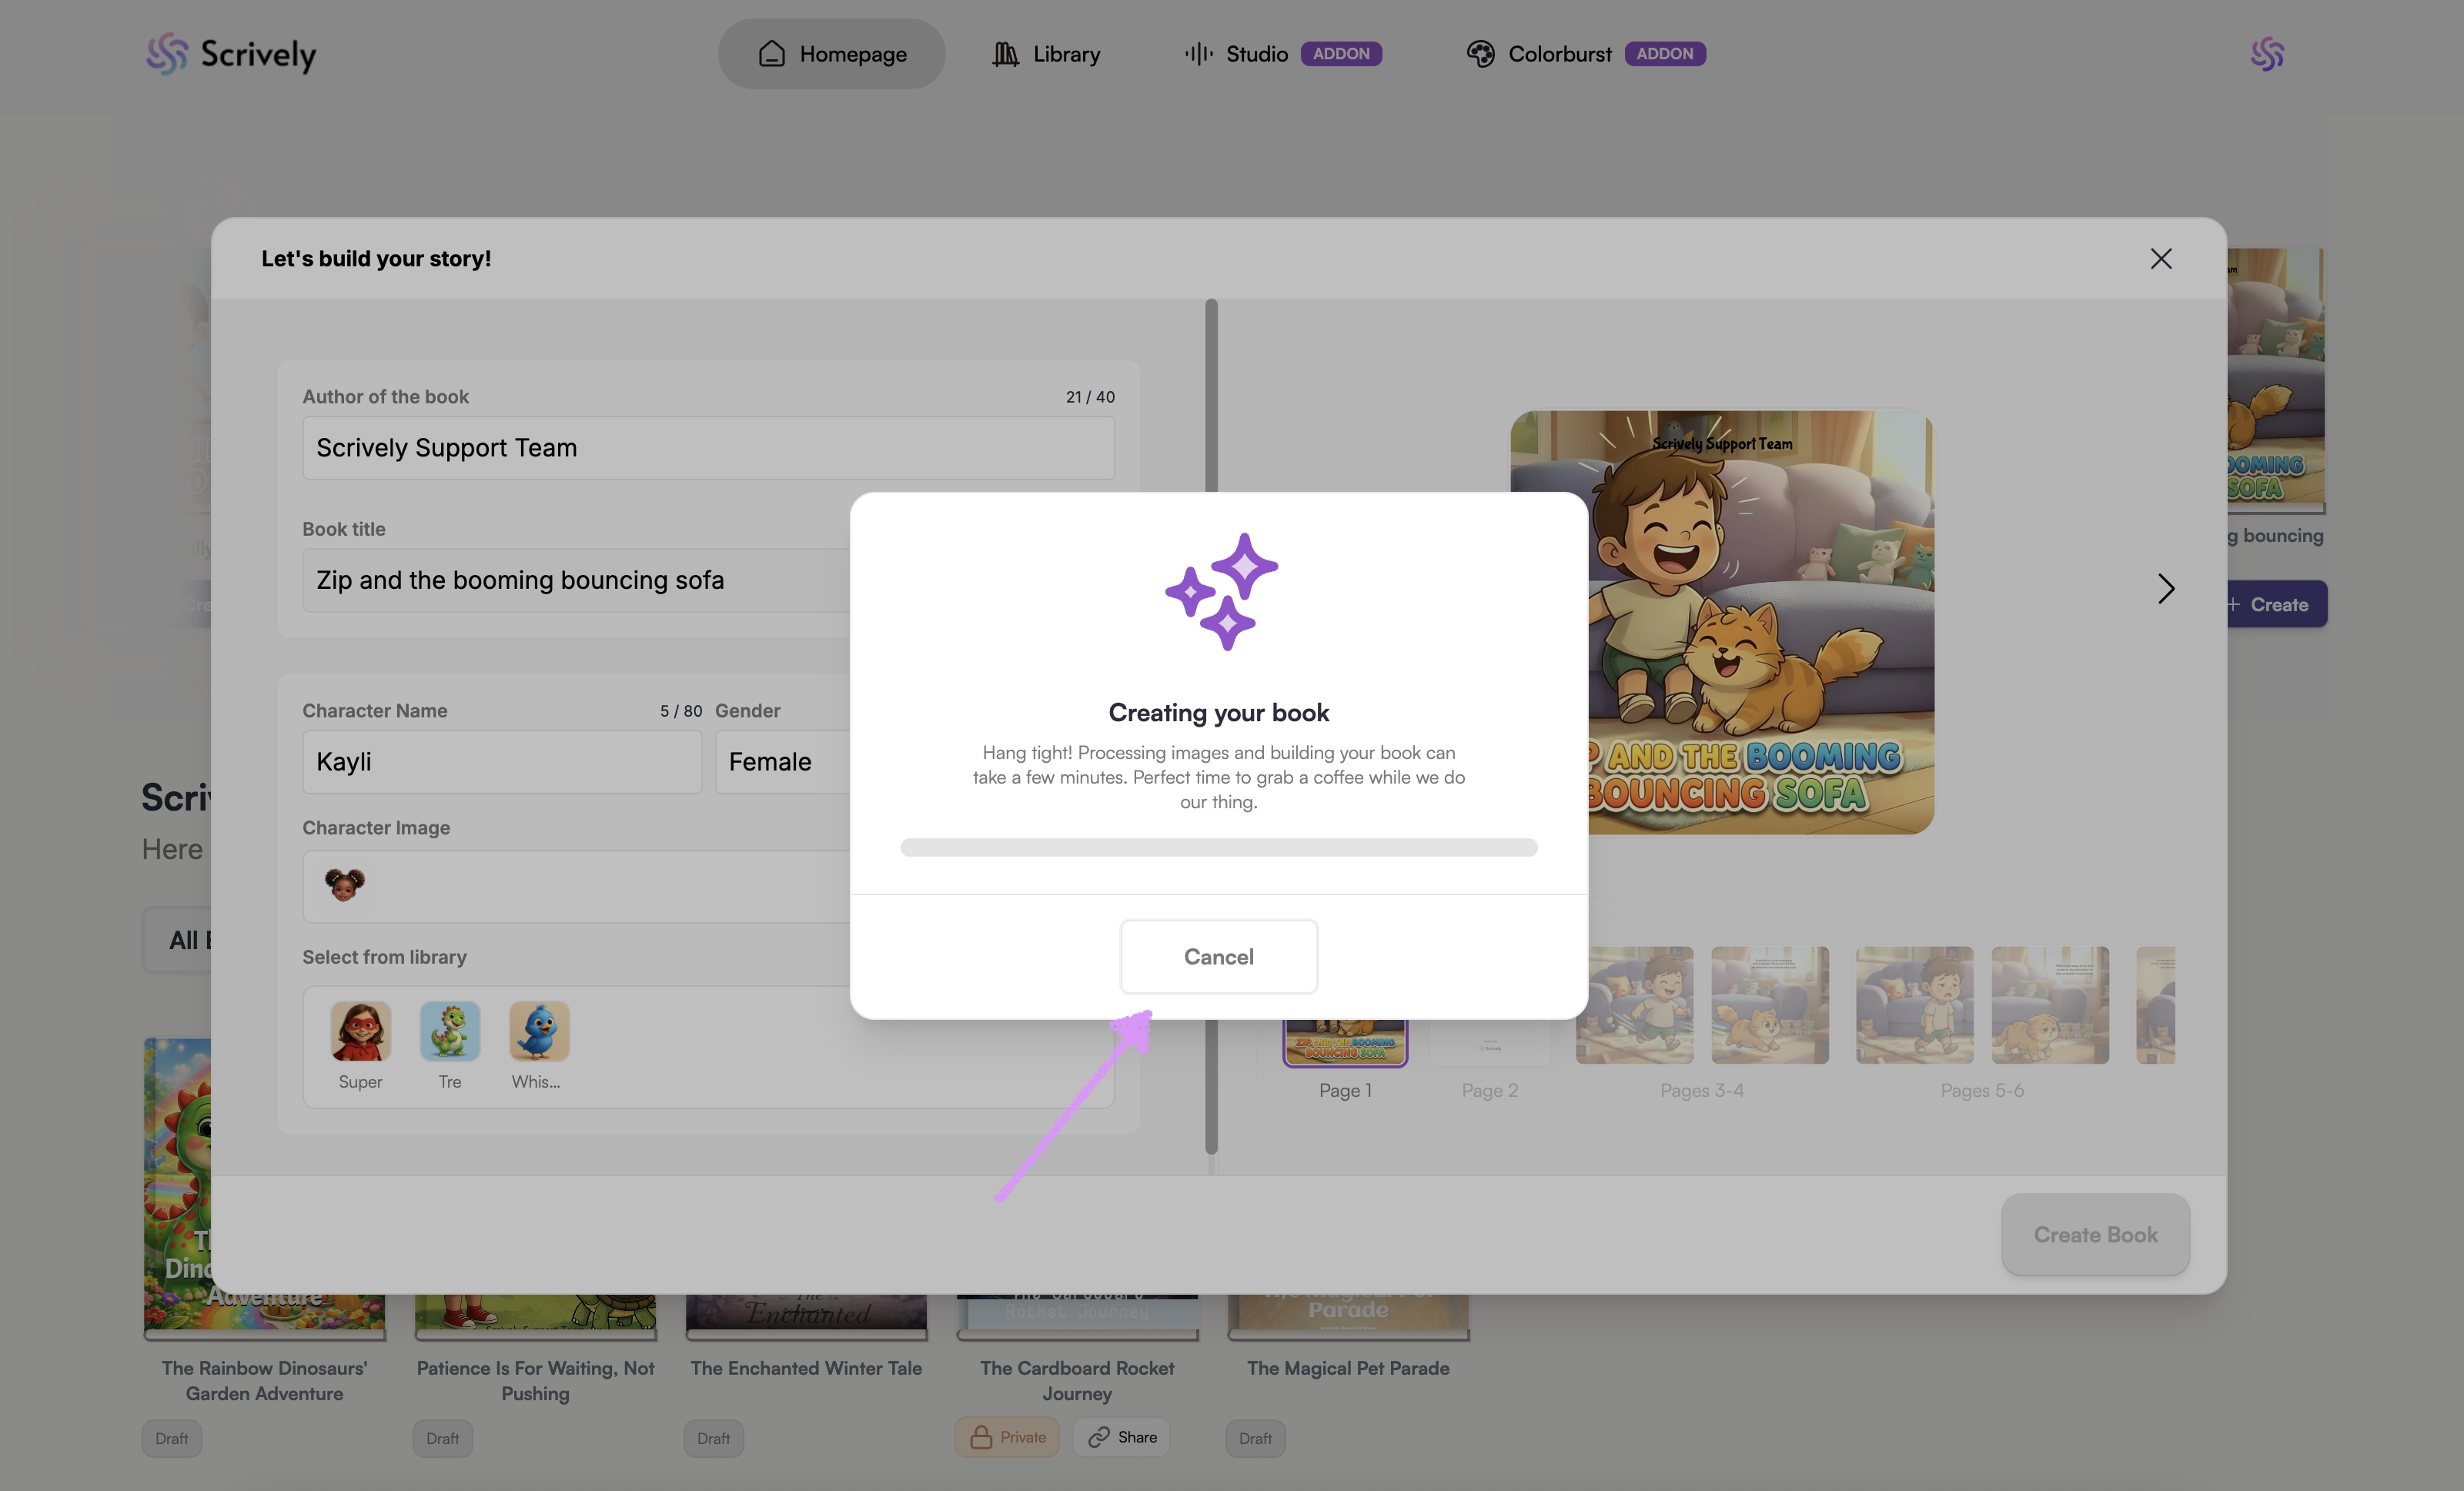Click the sparkle icon in loading dialog
The width and height of the screenshot is (2464, 1491).
(x=1220, y=592)
